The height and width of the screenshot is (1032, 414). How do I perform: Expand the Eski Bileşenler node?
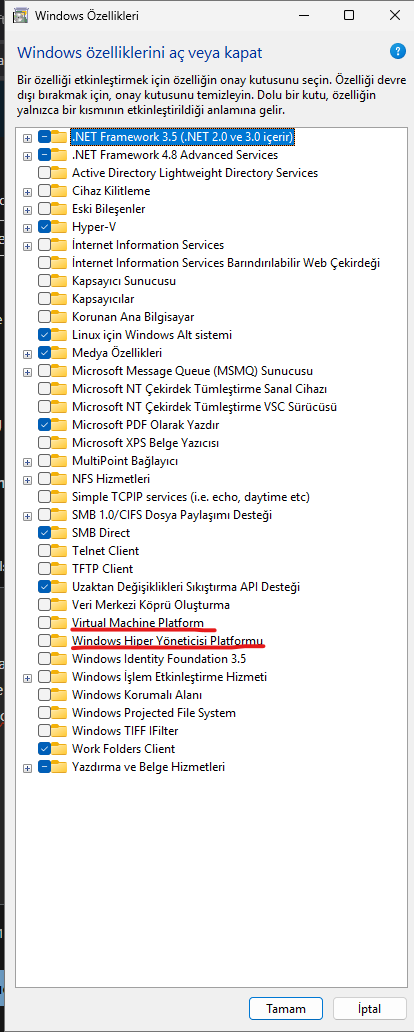(27, 209)
